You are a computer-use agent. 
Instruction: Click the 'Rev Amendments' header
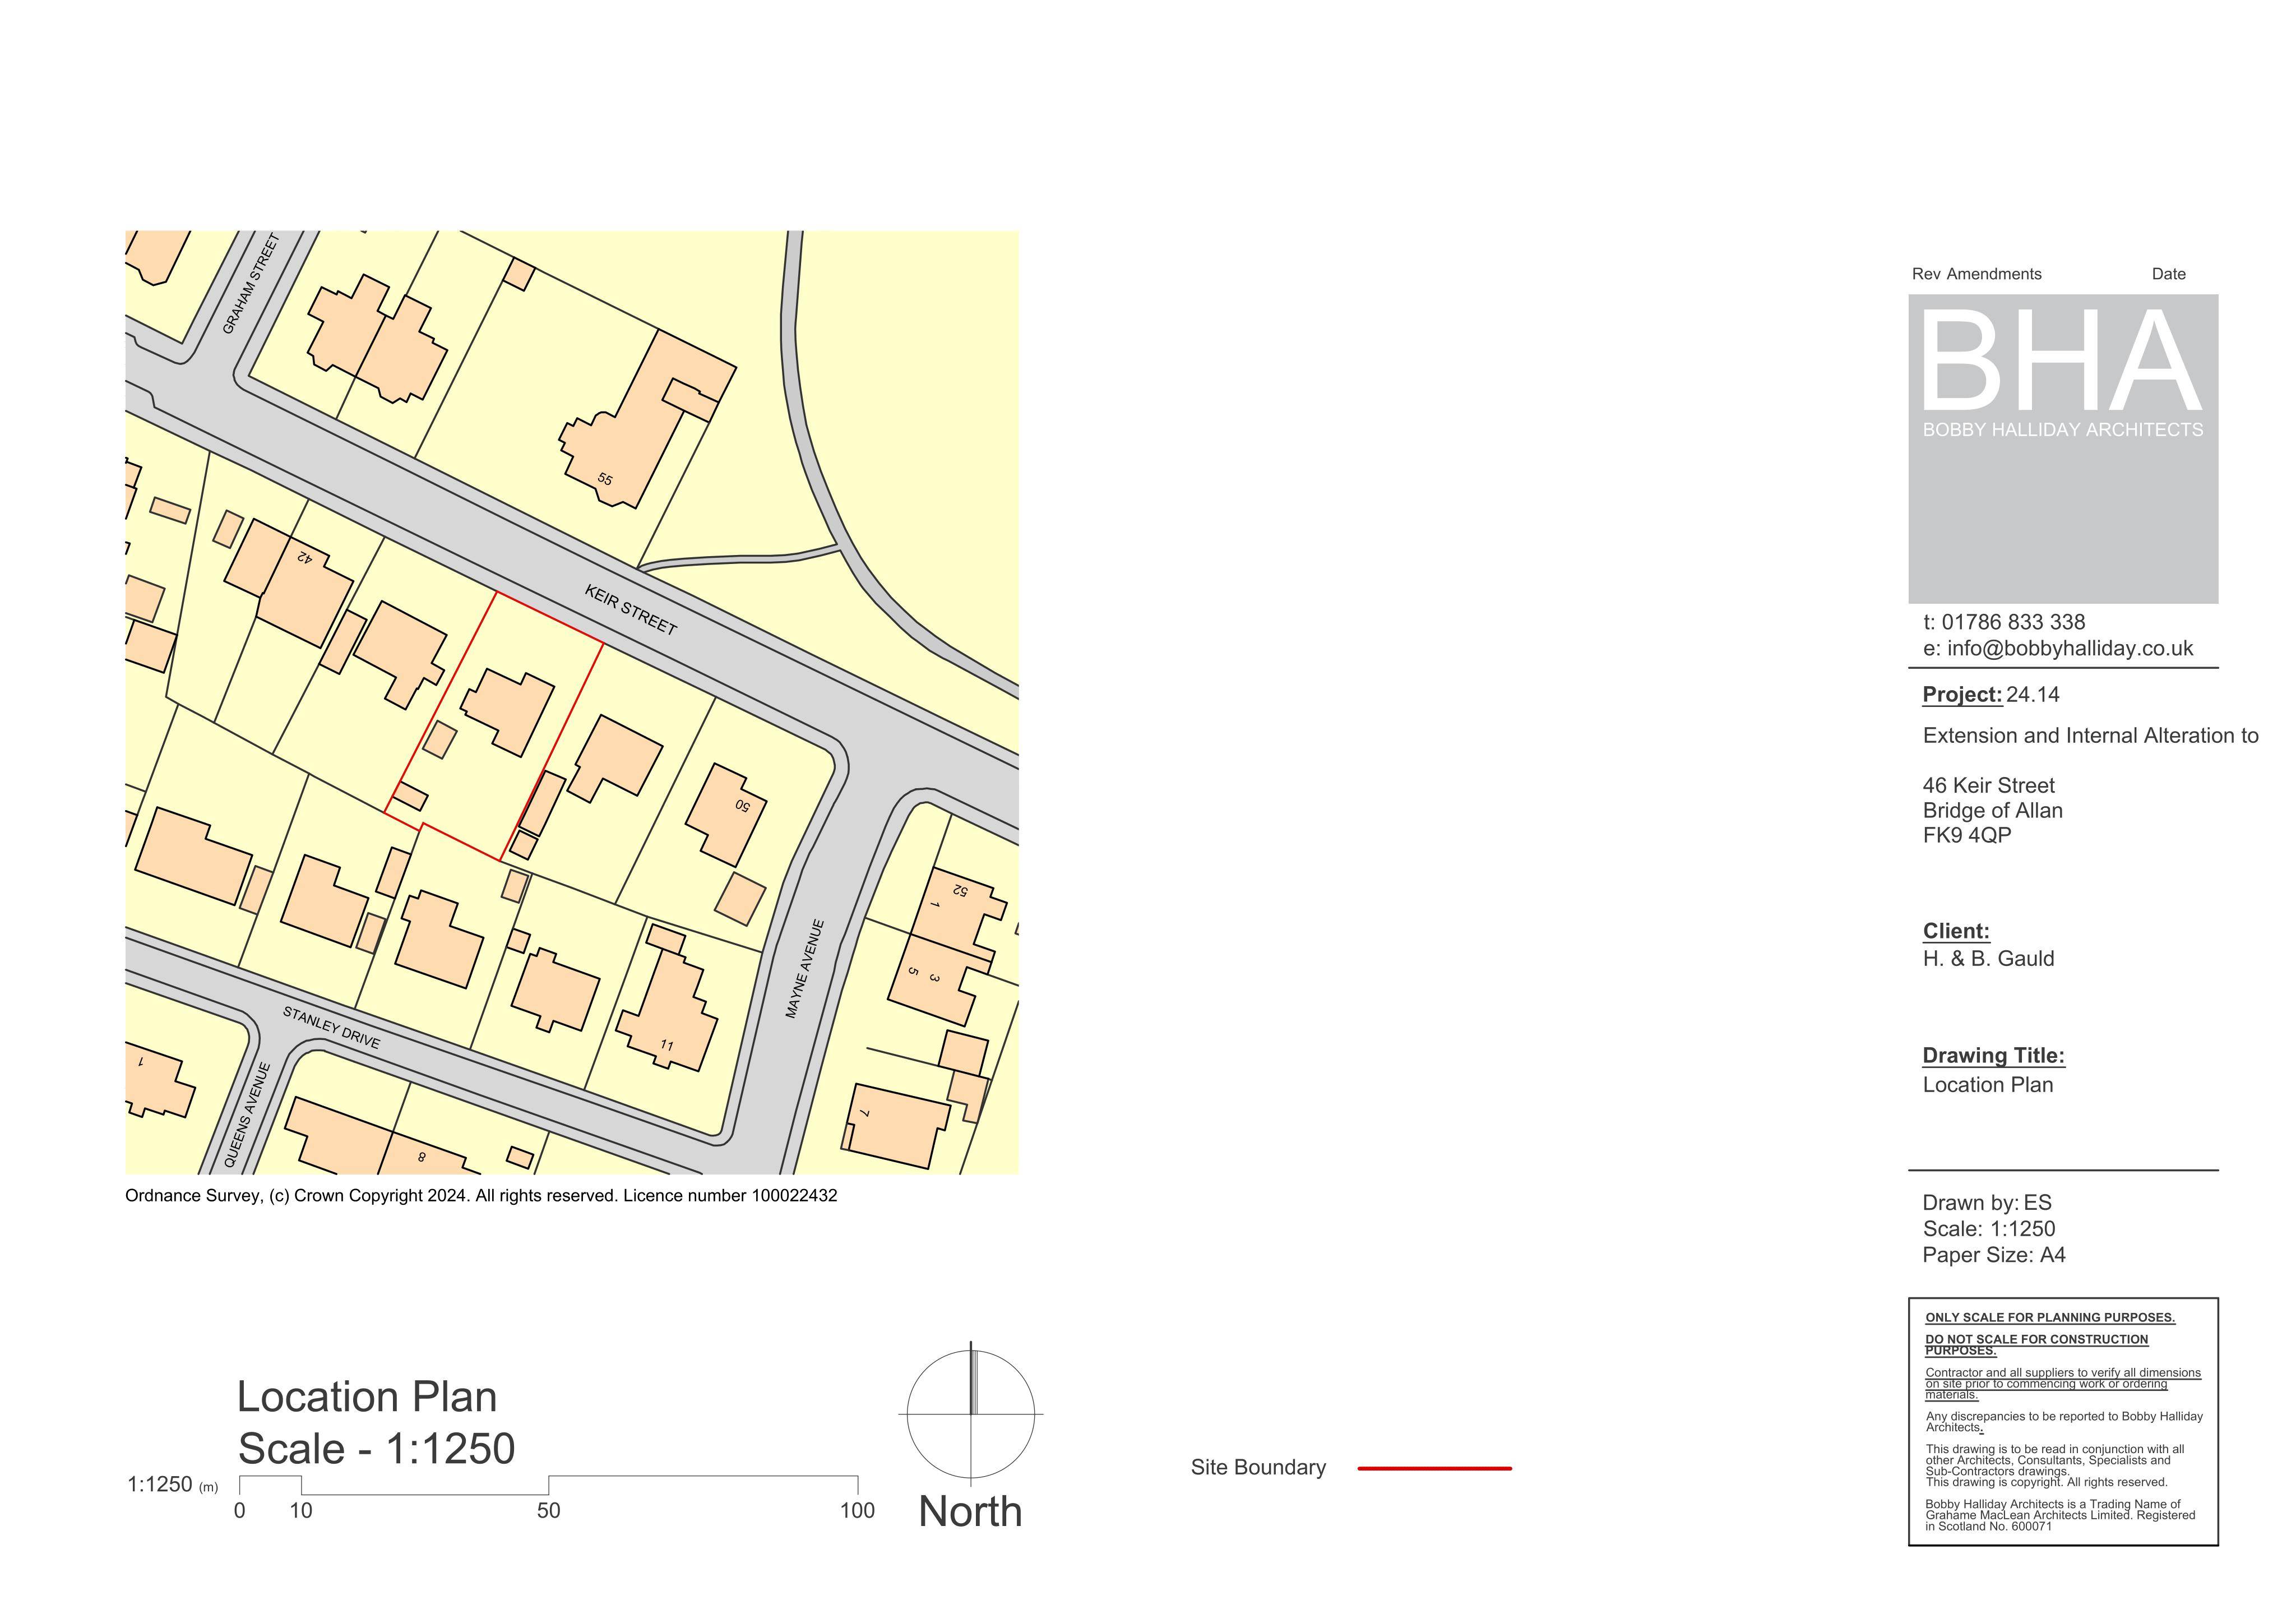click(1976, 274)
